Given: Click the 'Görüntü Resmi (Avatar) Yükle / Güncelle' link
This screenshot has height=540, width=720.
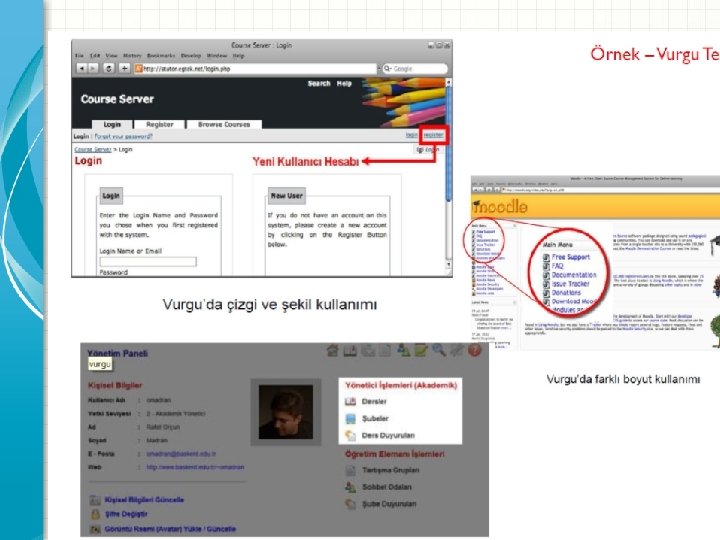Looking at the screenshot, I should [x=170, y=529].
